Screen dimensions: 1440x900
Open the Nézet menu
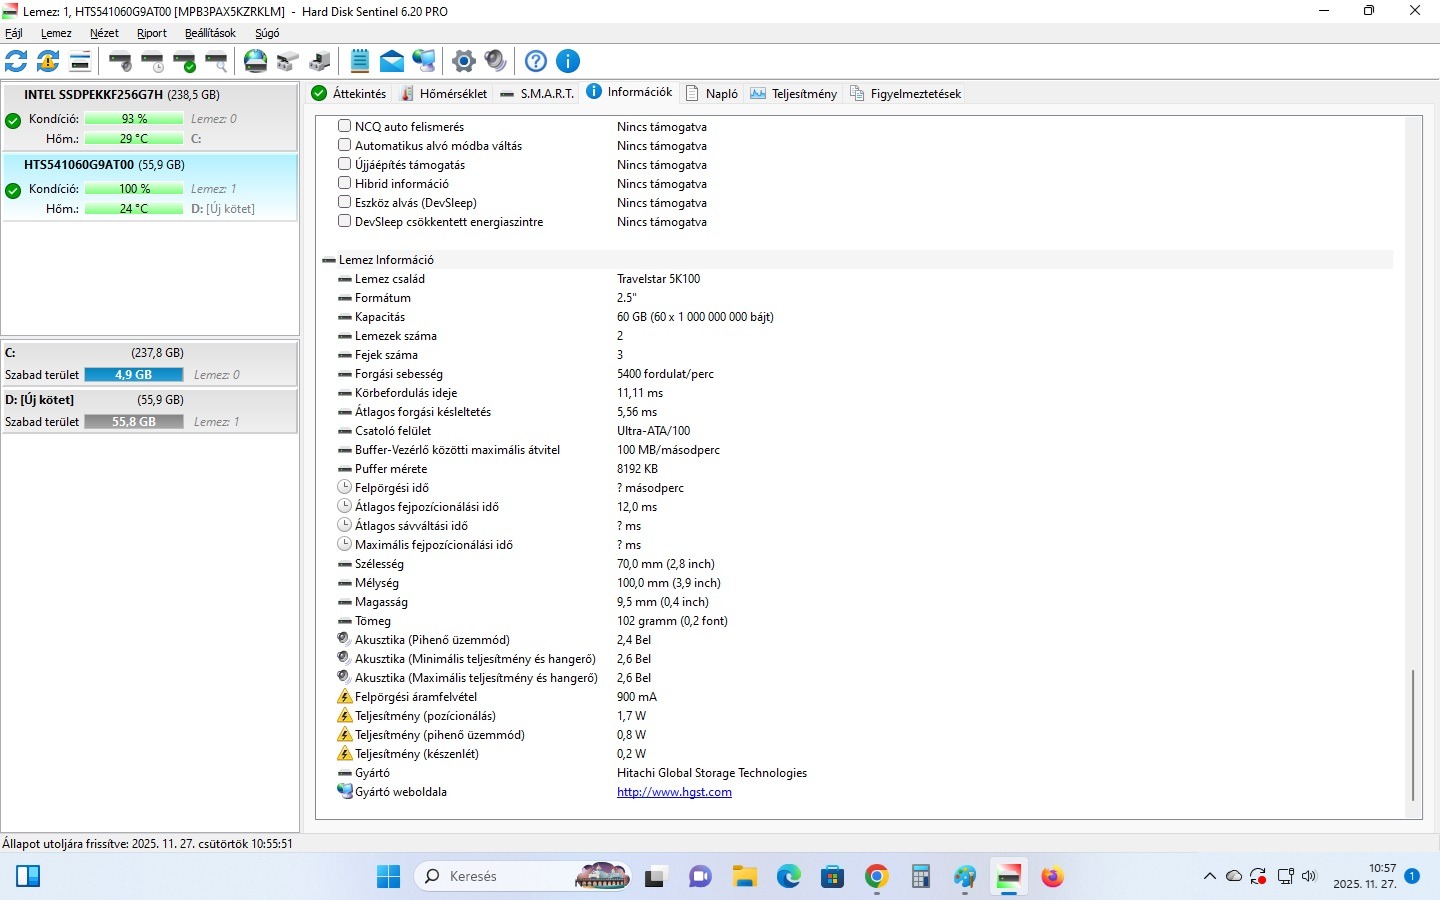(x=104, y=33)
